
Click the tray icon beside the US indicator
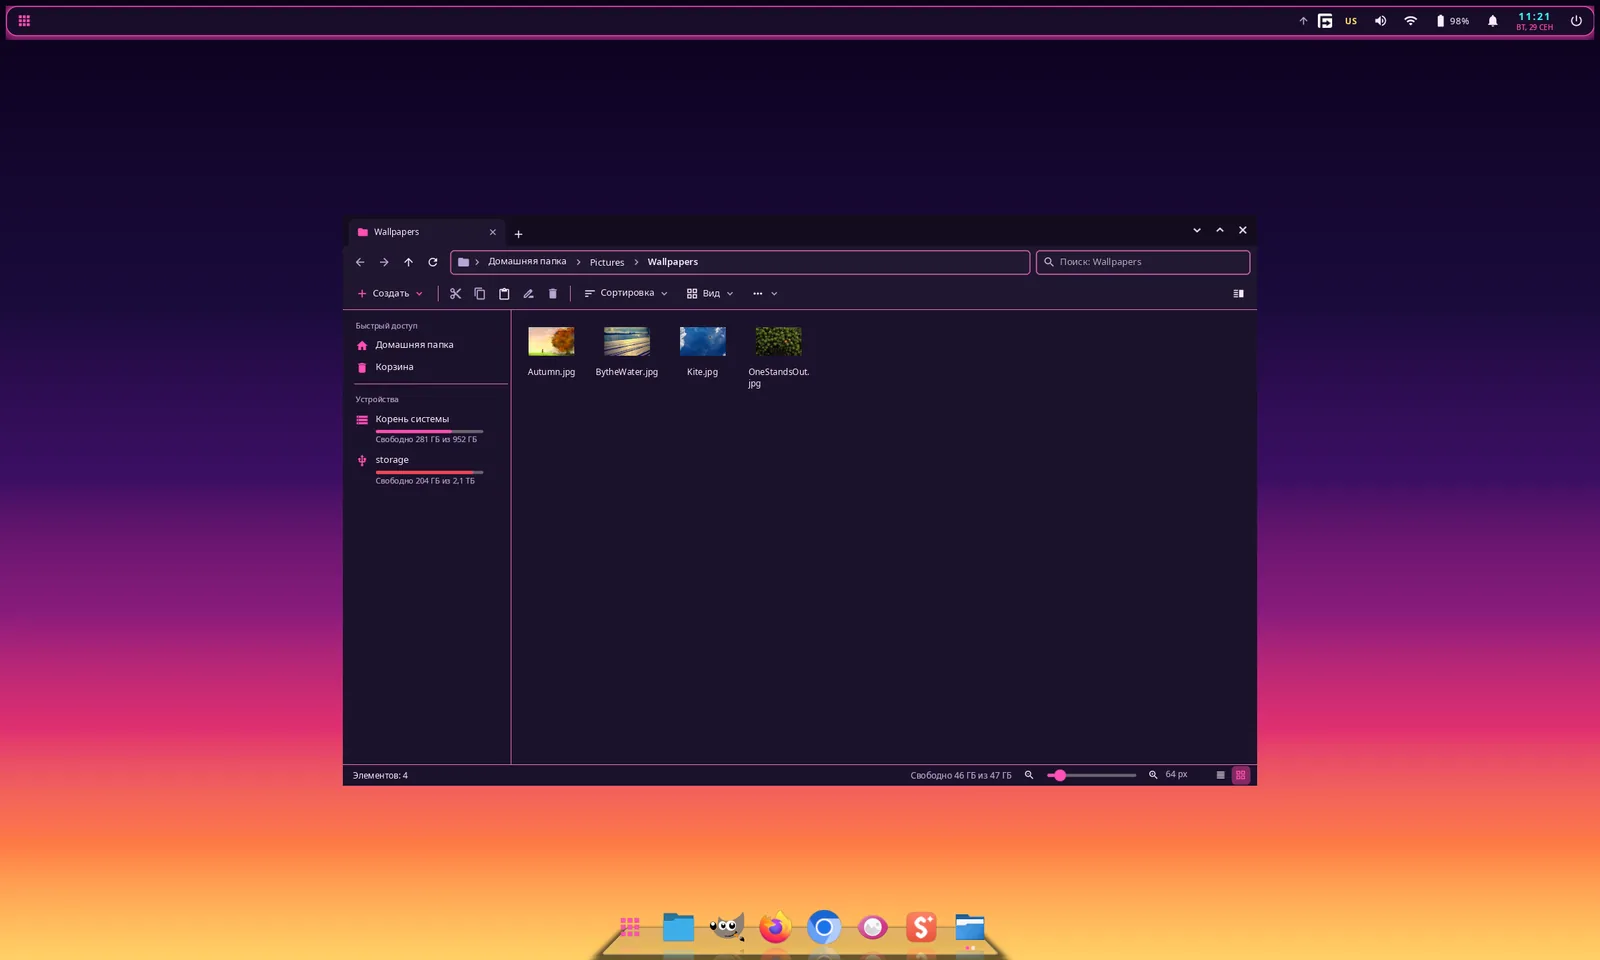1325,21
